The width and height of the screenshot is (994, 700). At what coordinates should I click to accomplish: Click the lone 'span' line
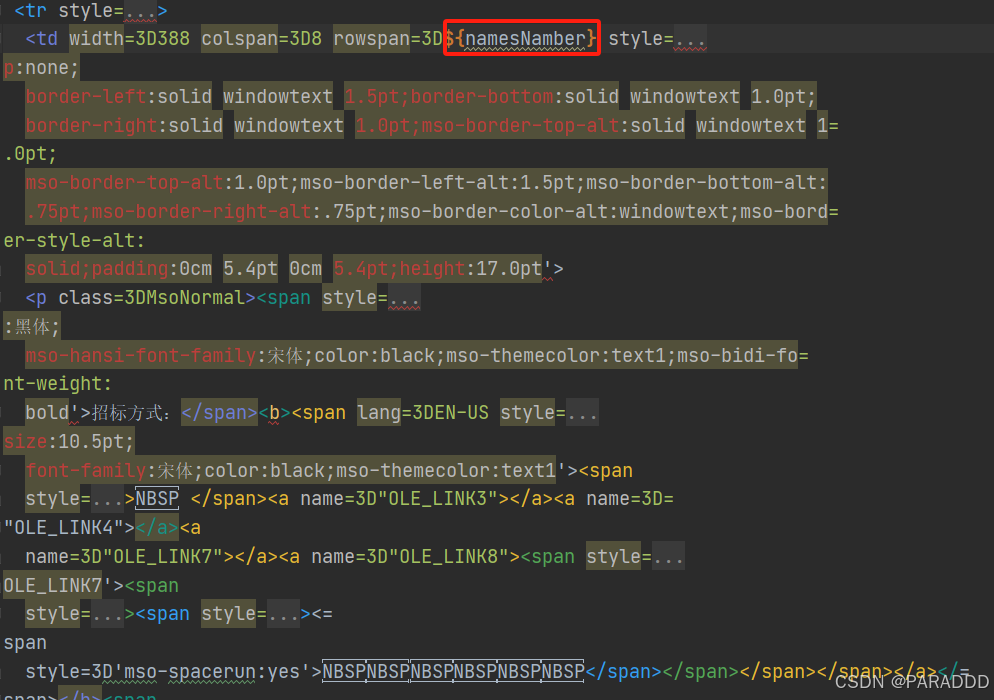pos(25,644)
